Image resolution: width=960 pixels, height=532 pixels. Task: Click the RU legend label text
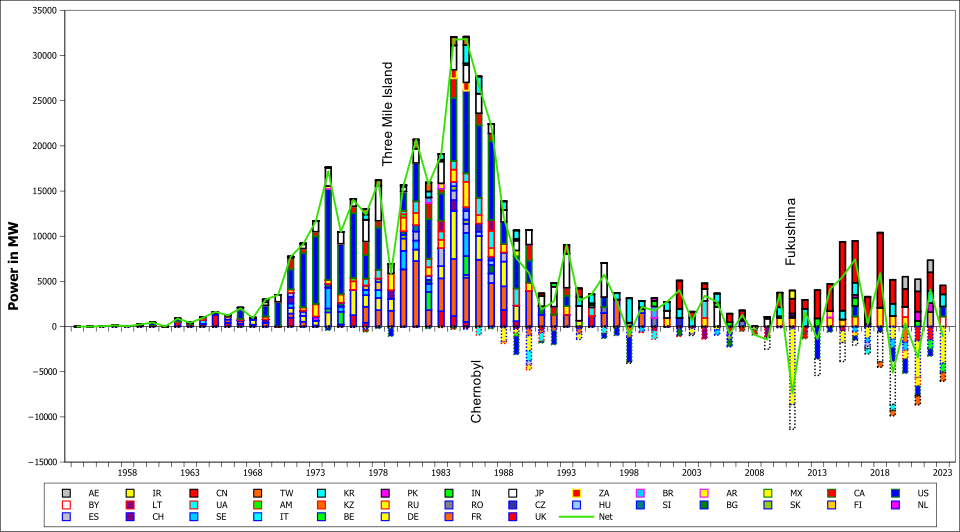click(x=413, y=505)
